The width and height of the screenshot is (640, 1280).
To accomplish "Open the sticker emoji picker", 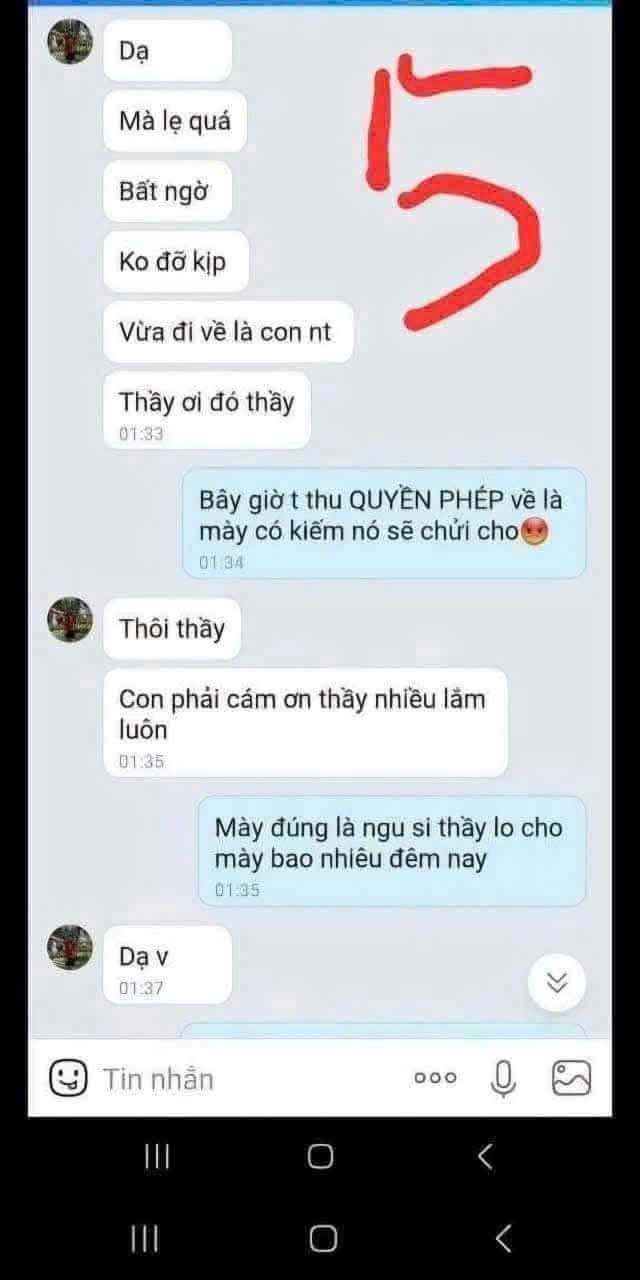I will [68, 1077].
